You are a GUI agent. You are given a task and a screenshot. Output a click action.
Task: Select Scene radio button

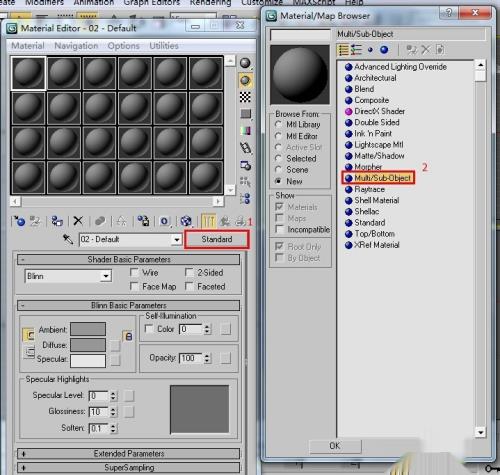(278, 169)
